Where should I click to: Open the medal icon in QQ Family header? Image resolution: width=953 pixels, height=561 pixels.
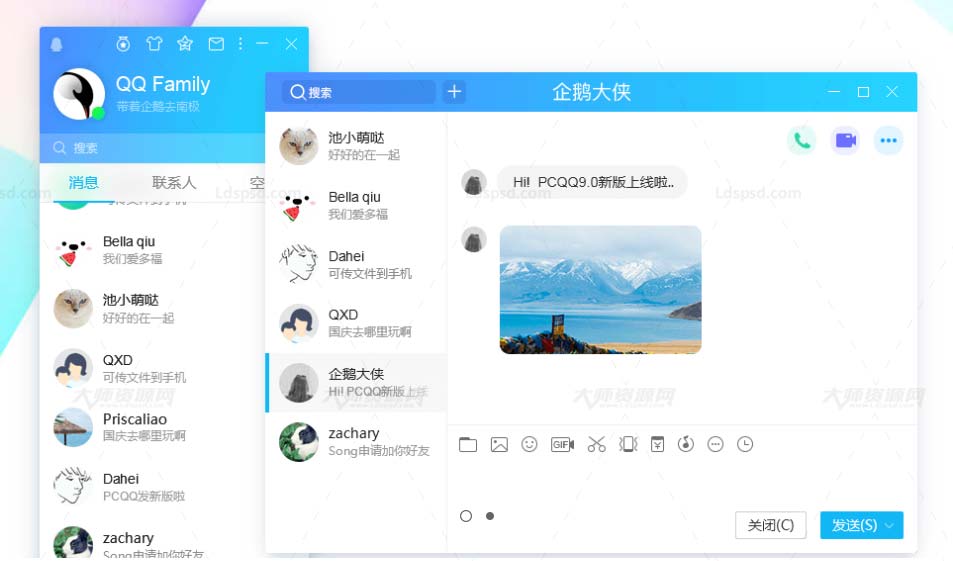click(123, 44)
